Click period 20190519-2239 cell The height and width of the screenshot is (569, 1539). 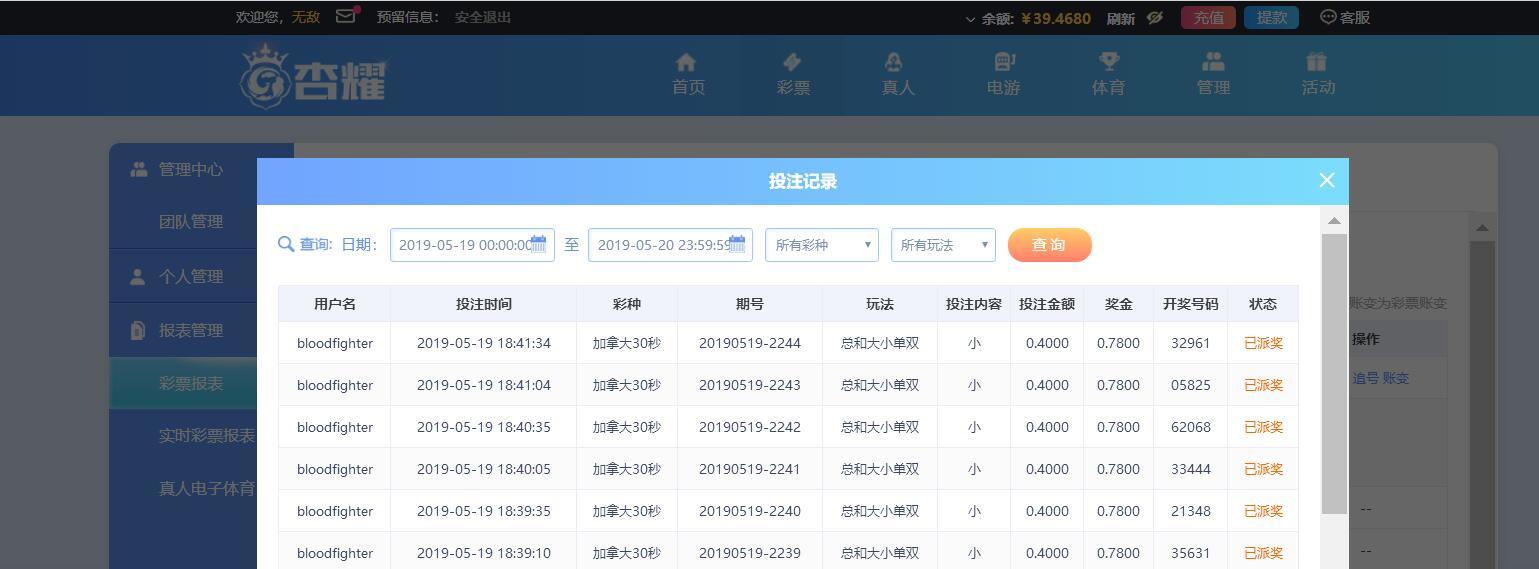coord(749,552)
